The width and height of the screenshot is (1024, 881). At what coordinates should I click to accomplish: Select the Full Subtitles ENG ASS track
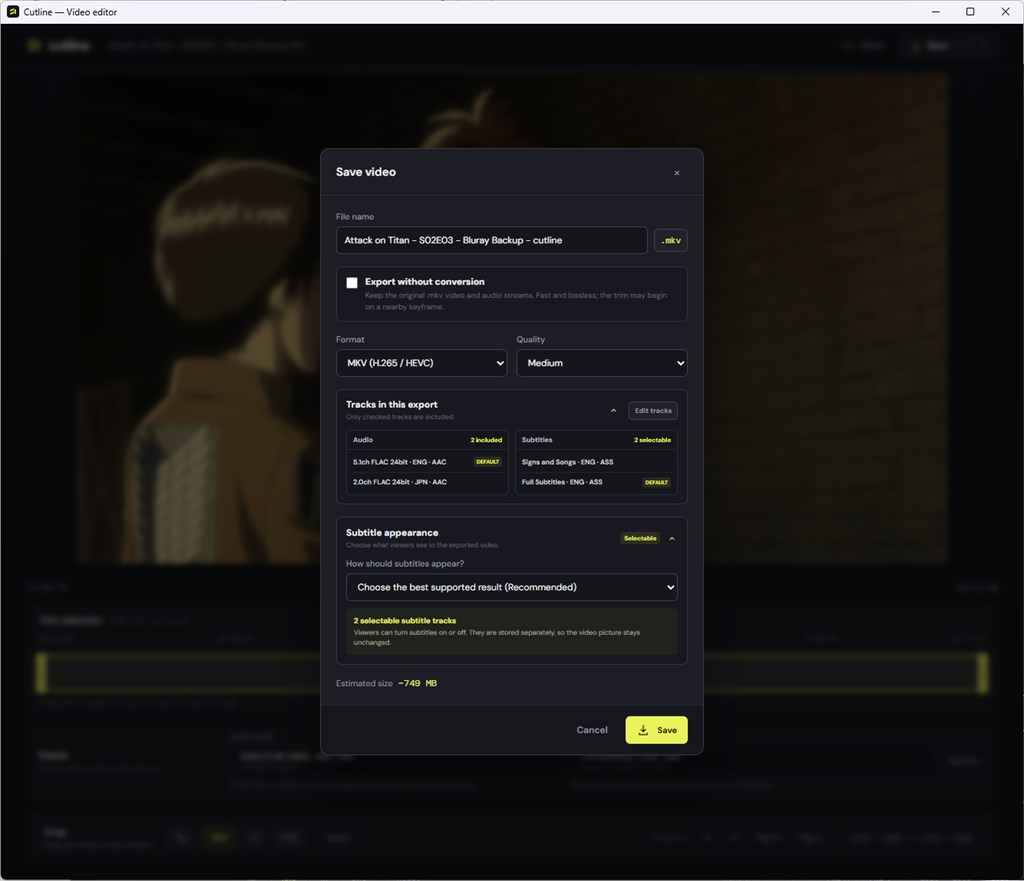click(x=596, y=482)
